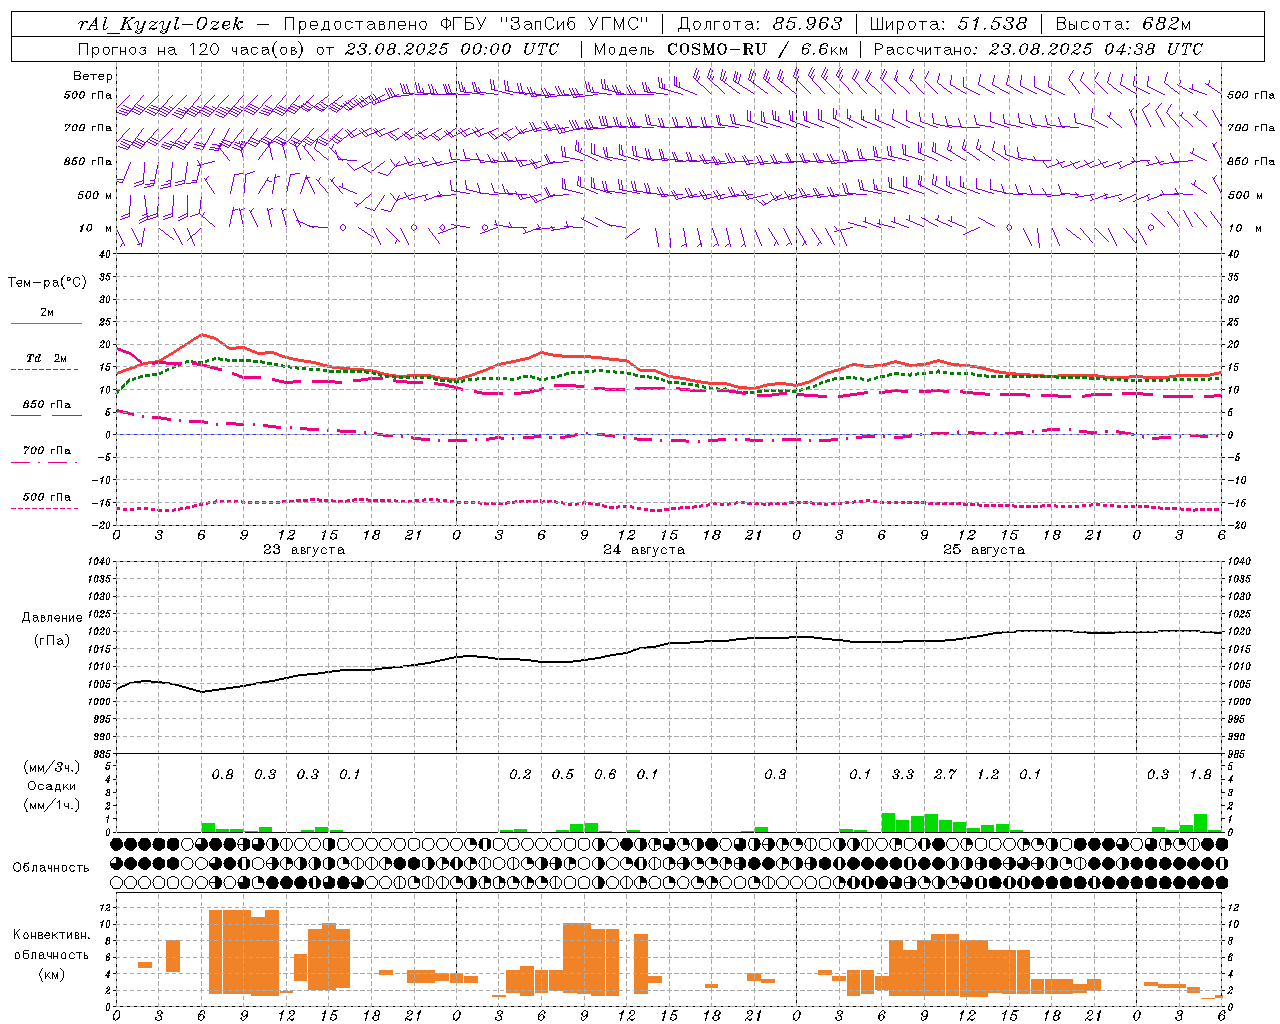
Task: Select the 3.3 precipitation value
Action: click(903, 775)
